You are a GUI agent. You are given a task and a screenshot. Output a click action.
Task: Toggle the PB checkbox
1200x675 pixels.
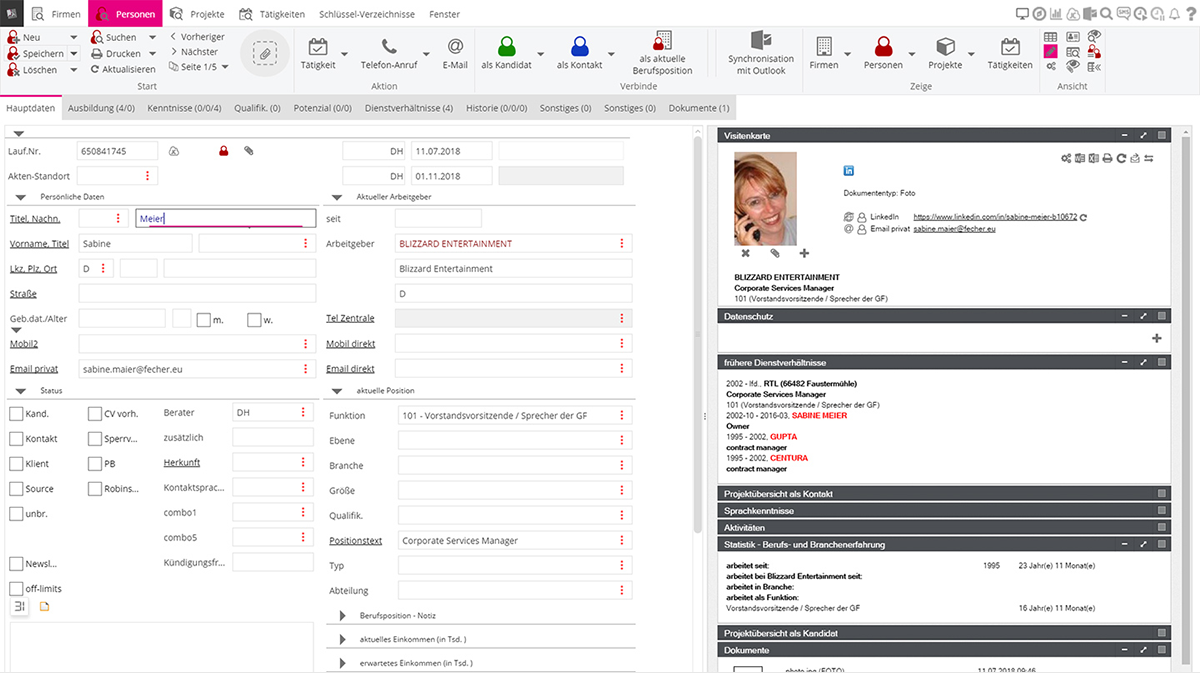[95, 463]
